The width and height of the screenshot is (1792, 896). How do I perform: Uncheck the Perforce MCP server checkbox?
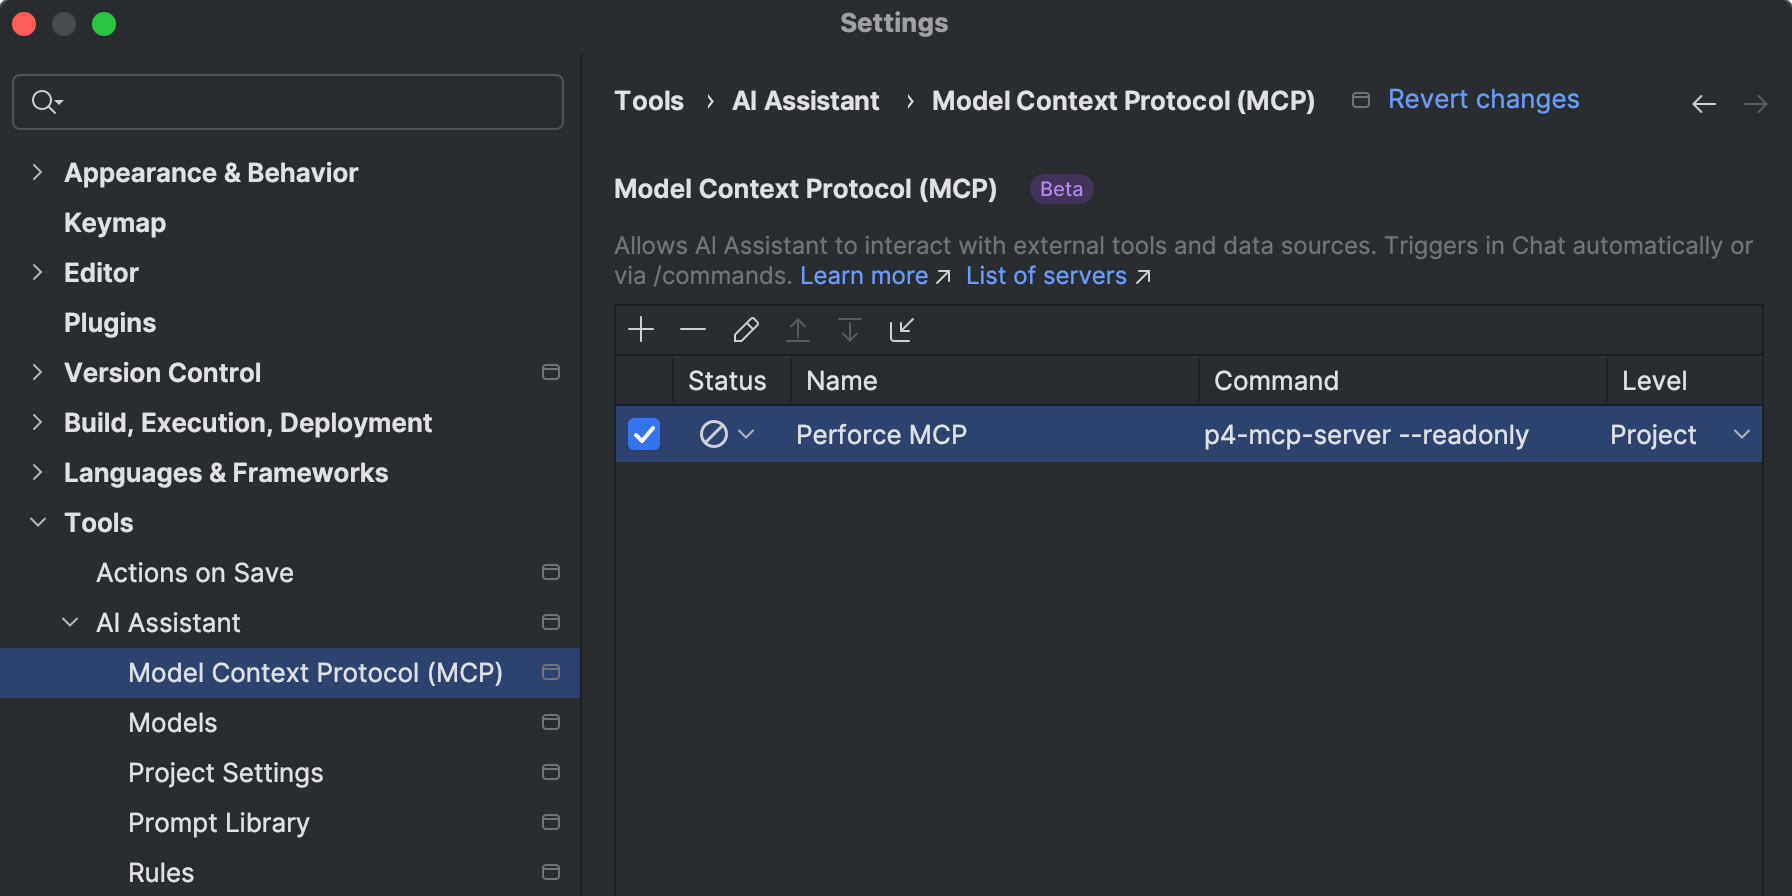pos(644,434)
